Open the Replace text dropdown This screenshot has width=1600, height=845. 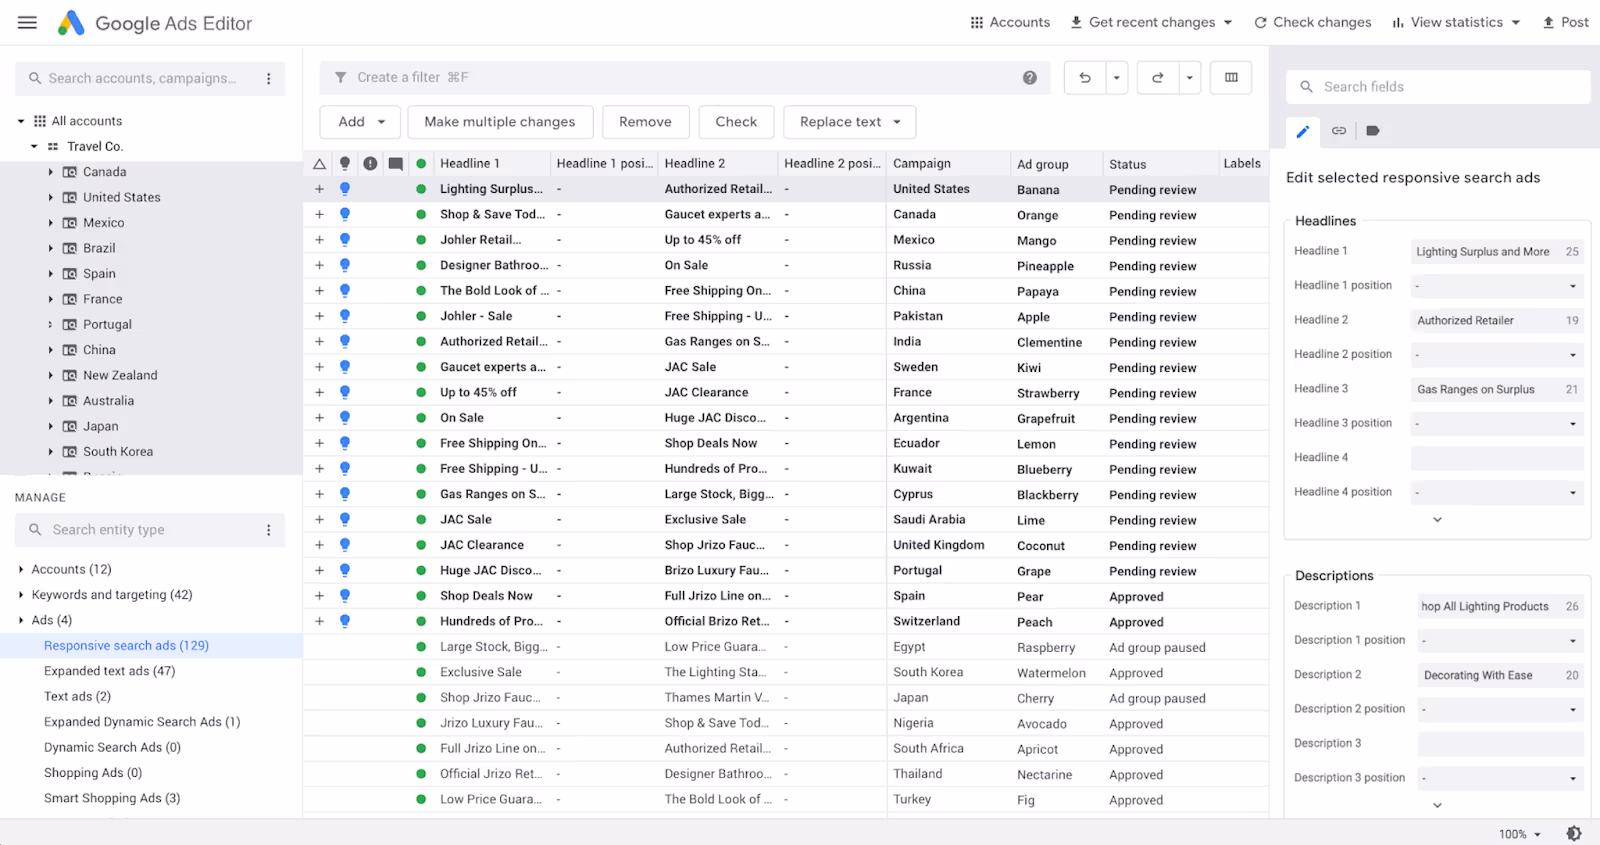(x=850, y=122)
